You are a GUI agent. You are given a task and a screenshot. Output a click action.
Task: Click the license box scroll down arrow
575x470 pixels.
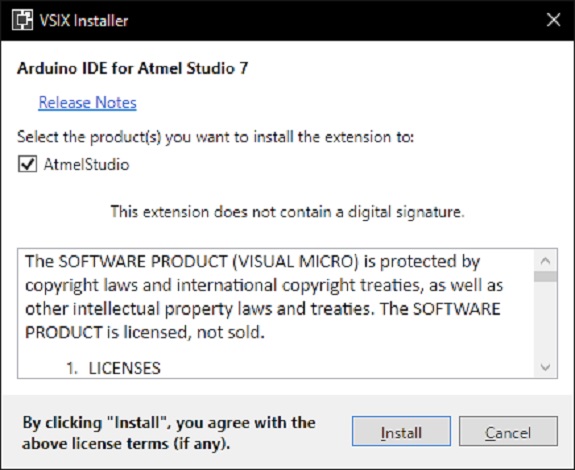tap(545, 367)
